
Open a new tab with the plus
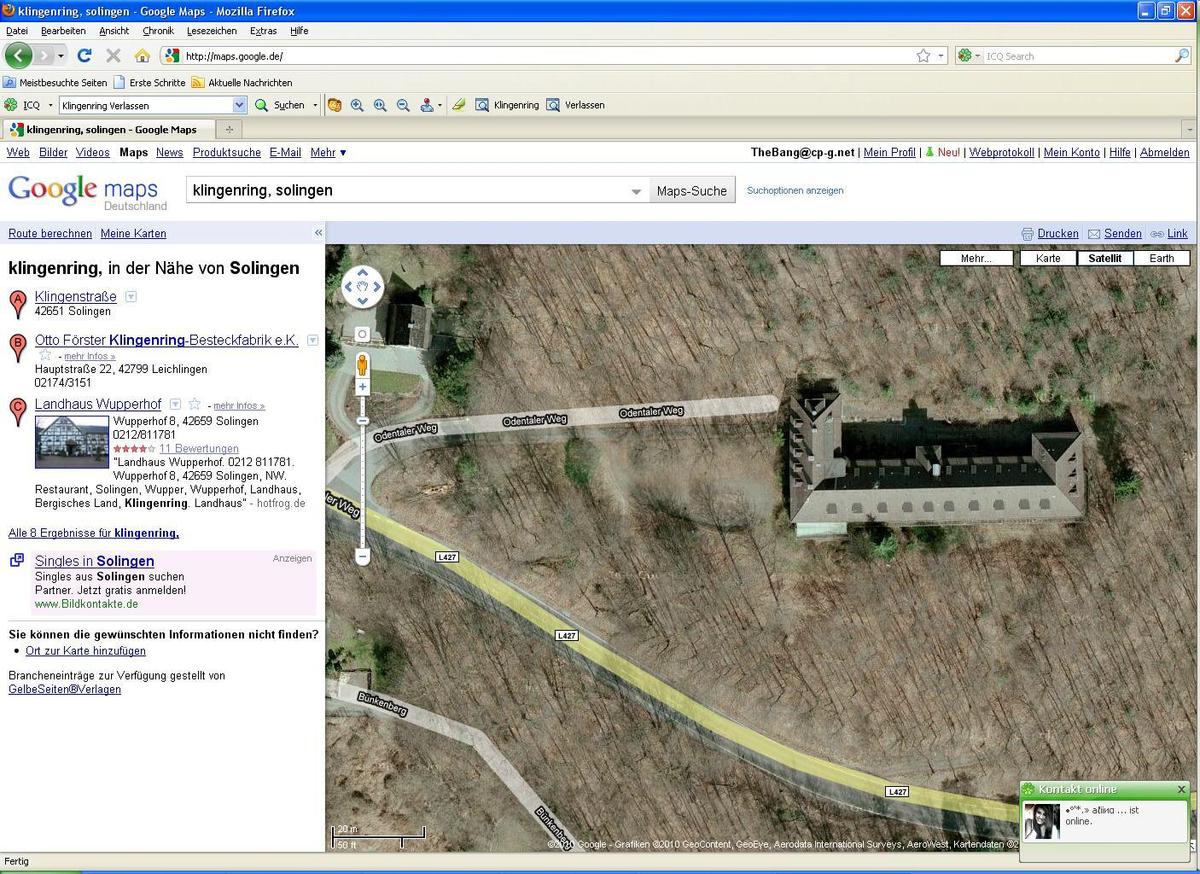tap(229, 129)
